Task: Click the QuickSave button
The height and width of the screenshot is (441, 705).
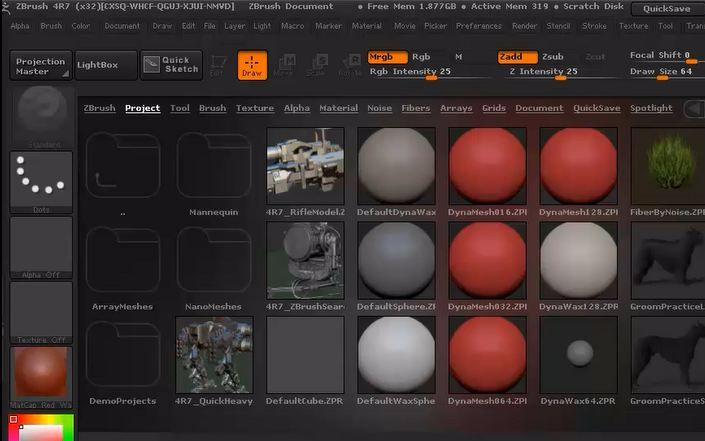Action: 667,9
